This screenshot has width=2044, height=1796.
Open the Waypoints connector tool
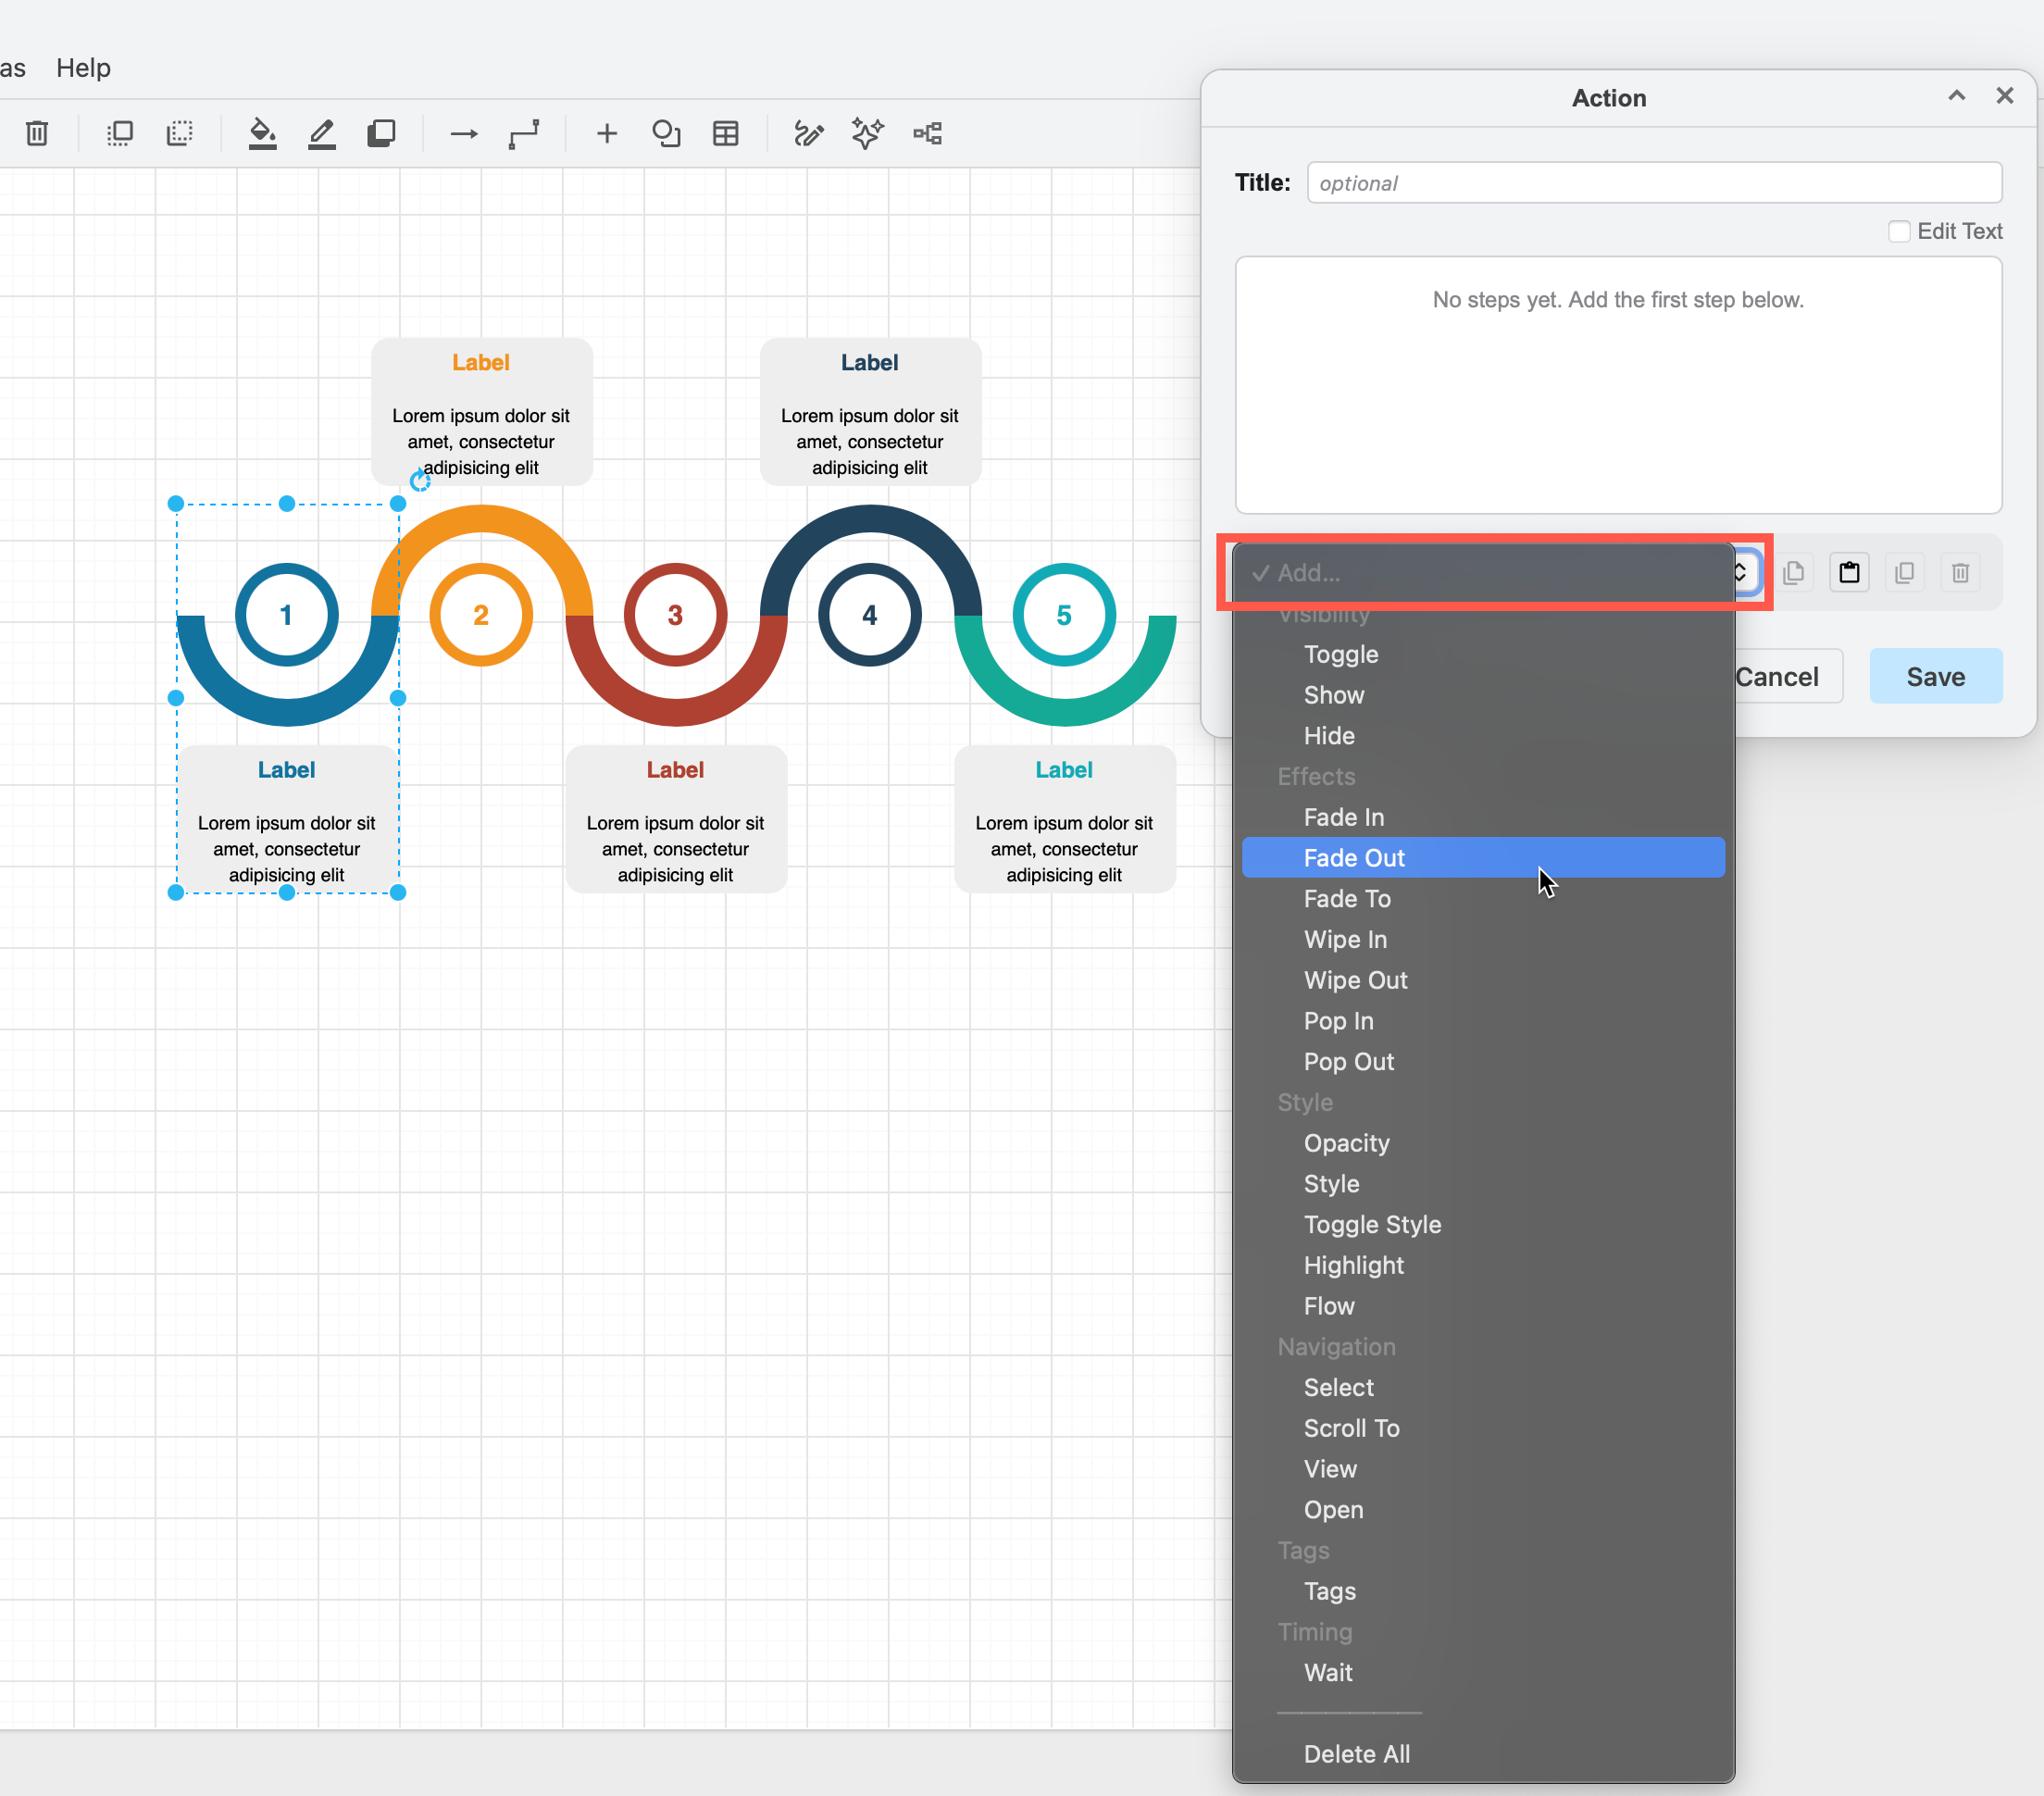tap(523, 133)
